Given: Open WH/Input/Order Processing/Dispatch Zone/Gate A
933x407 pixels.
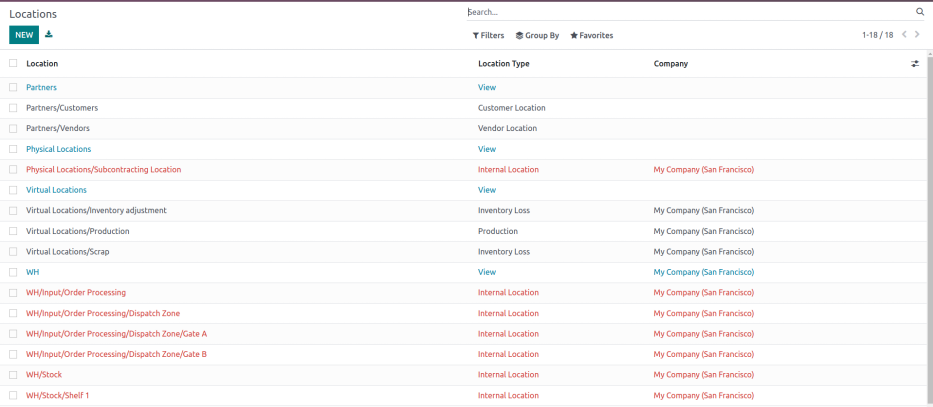Looking at the screenshot, I should (x=116, y=334).
